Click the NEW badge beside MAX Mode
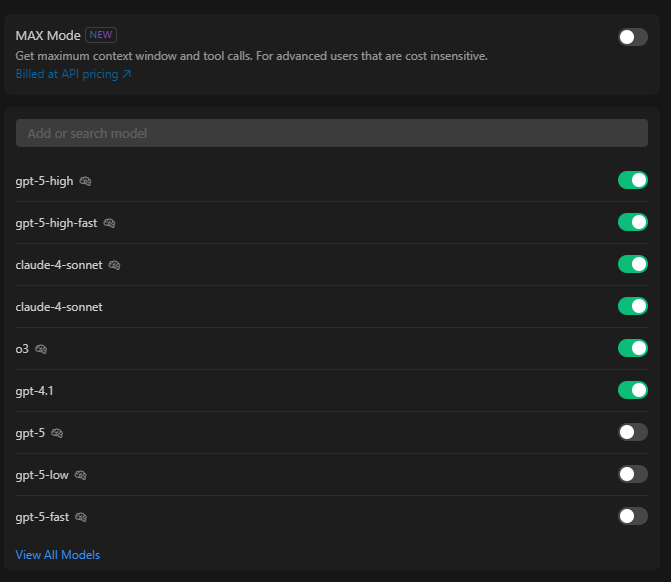Screen dimensions: 671x582 [x=101, y=35]
